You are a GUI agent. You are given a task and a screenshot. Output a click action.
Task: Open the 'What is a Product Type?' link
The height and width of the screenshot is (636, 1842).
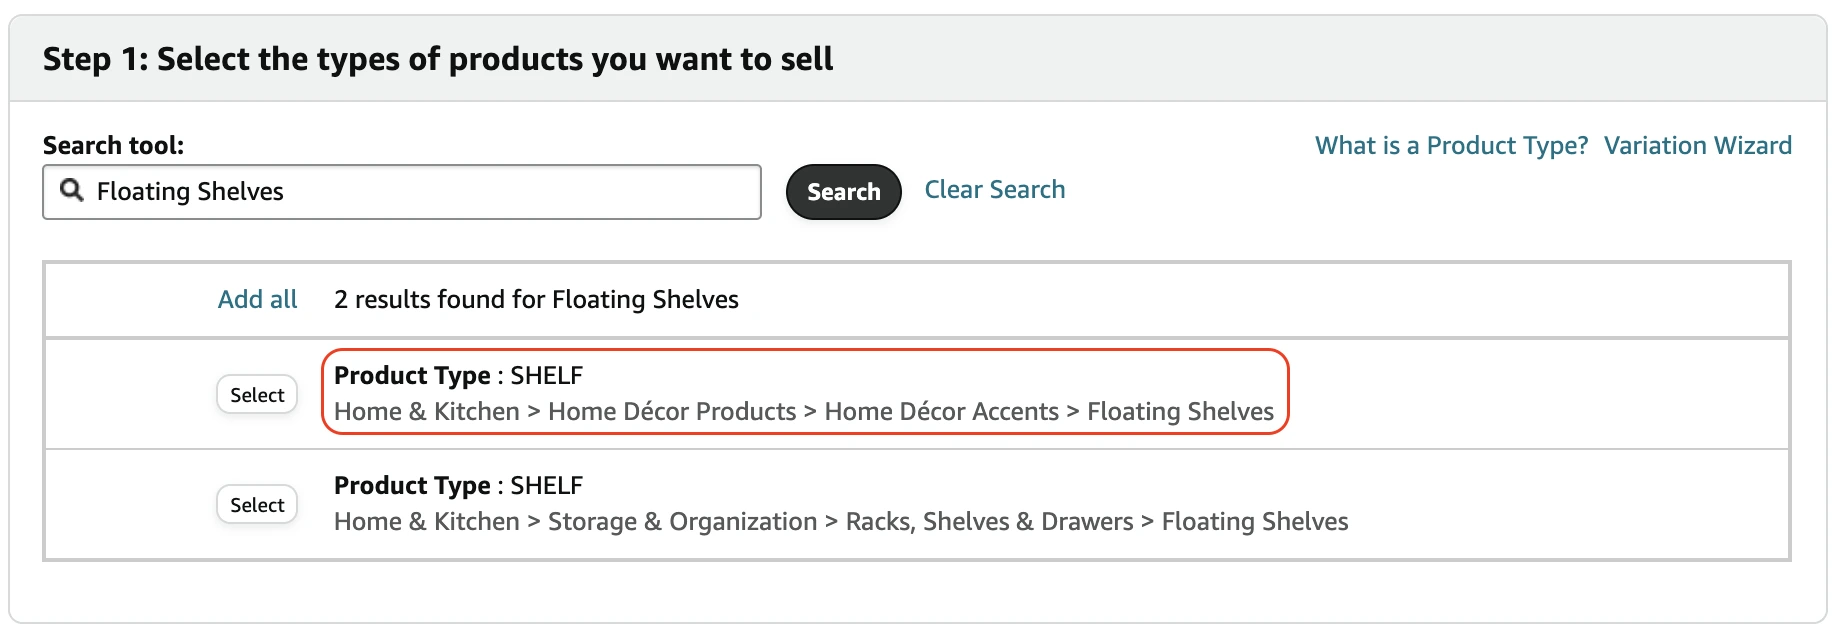click(1451, 146)
